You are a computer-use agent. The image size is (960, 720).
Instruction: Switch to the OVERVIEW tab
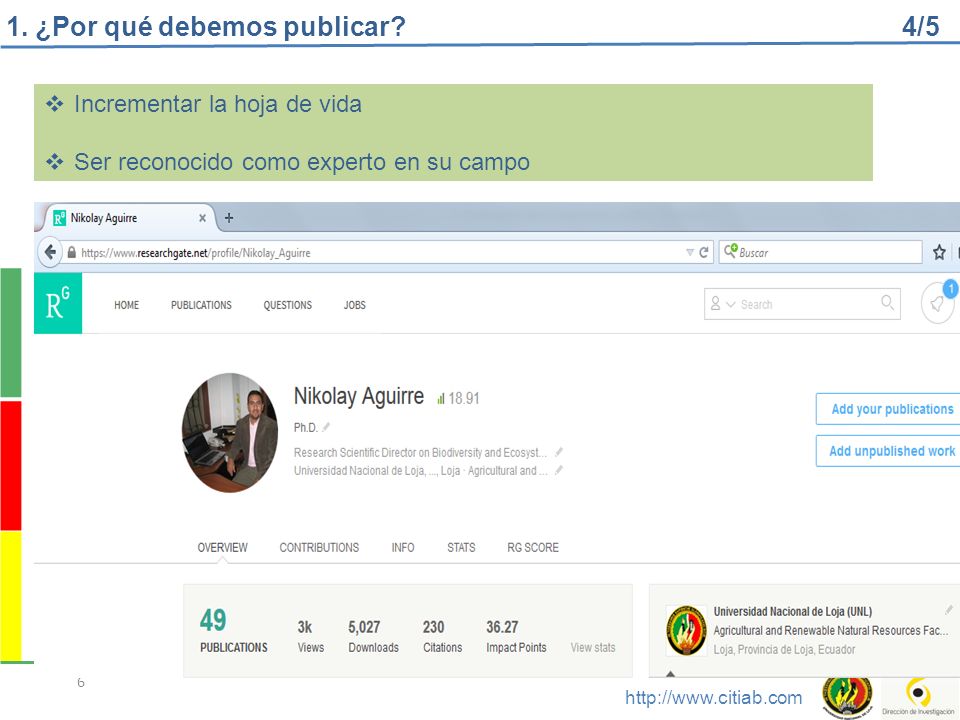click(222, 547)
